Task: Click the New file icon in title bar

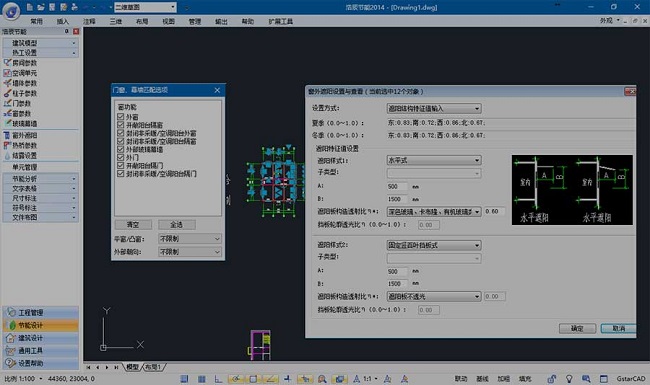Action: [x=29, y=7]
